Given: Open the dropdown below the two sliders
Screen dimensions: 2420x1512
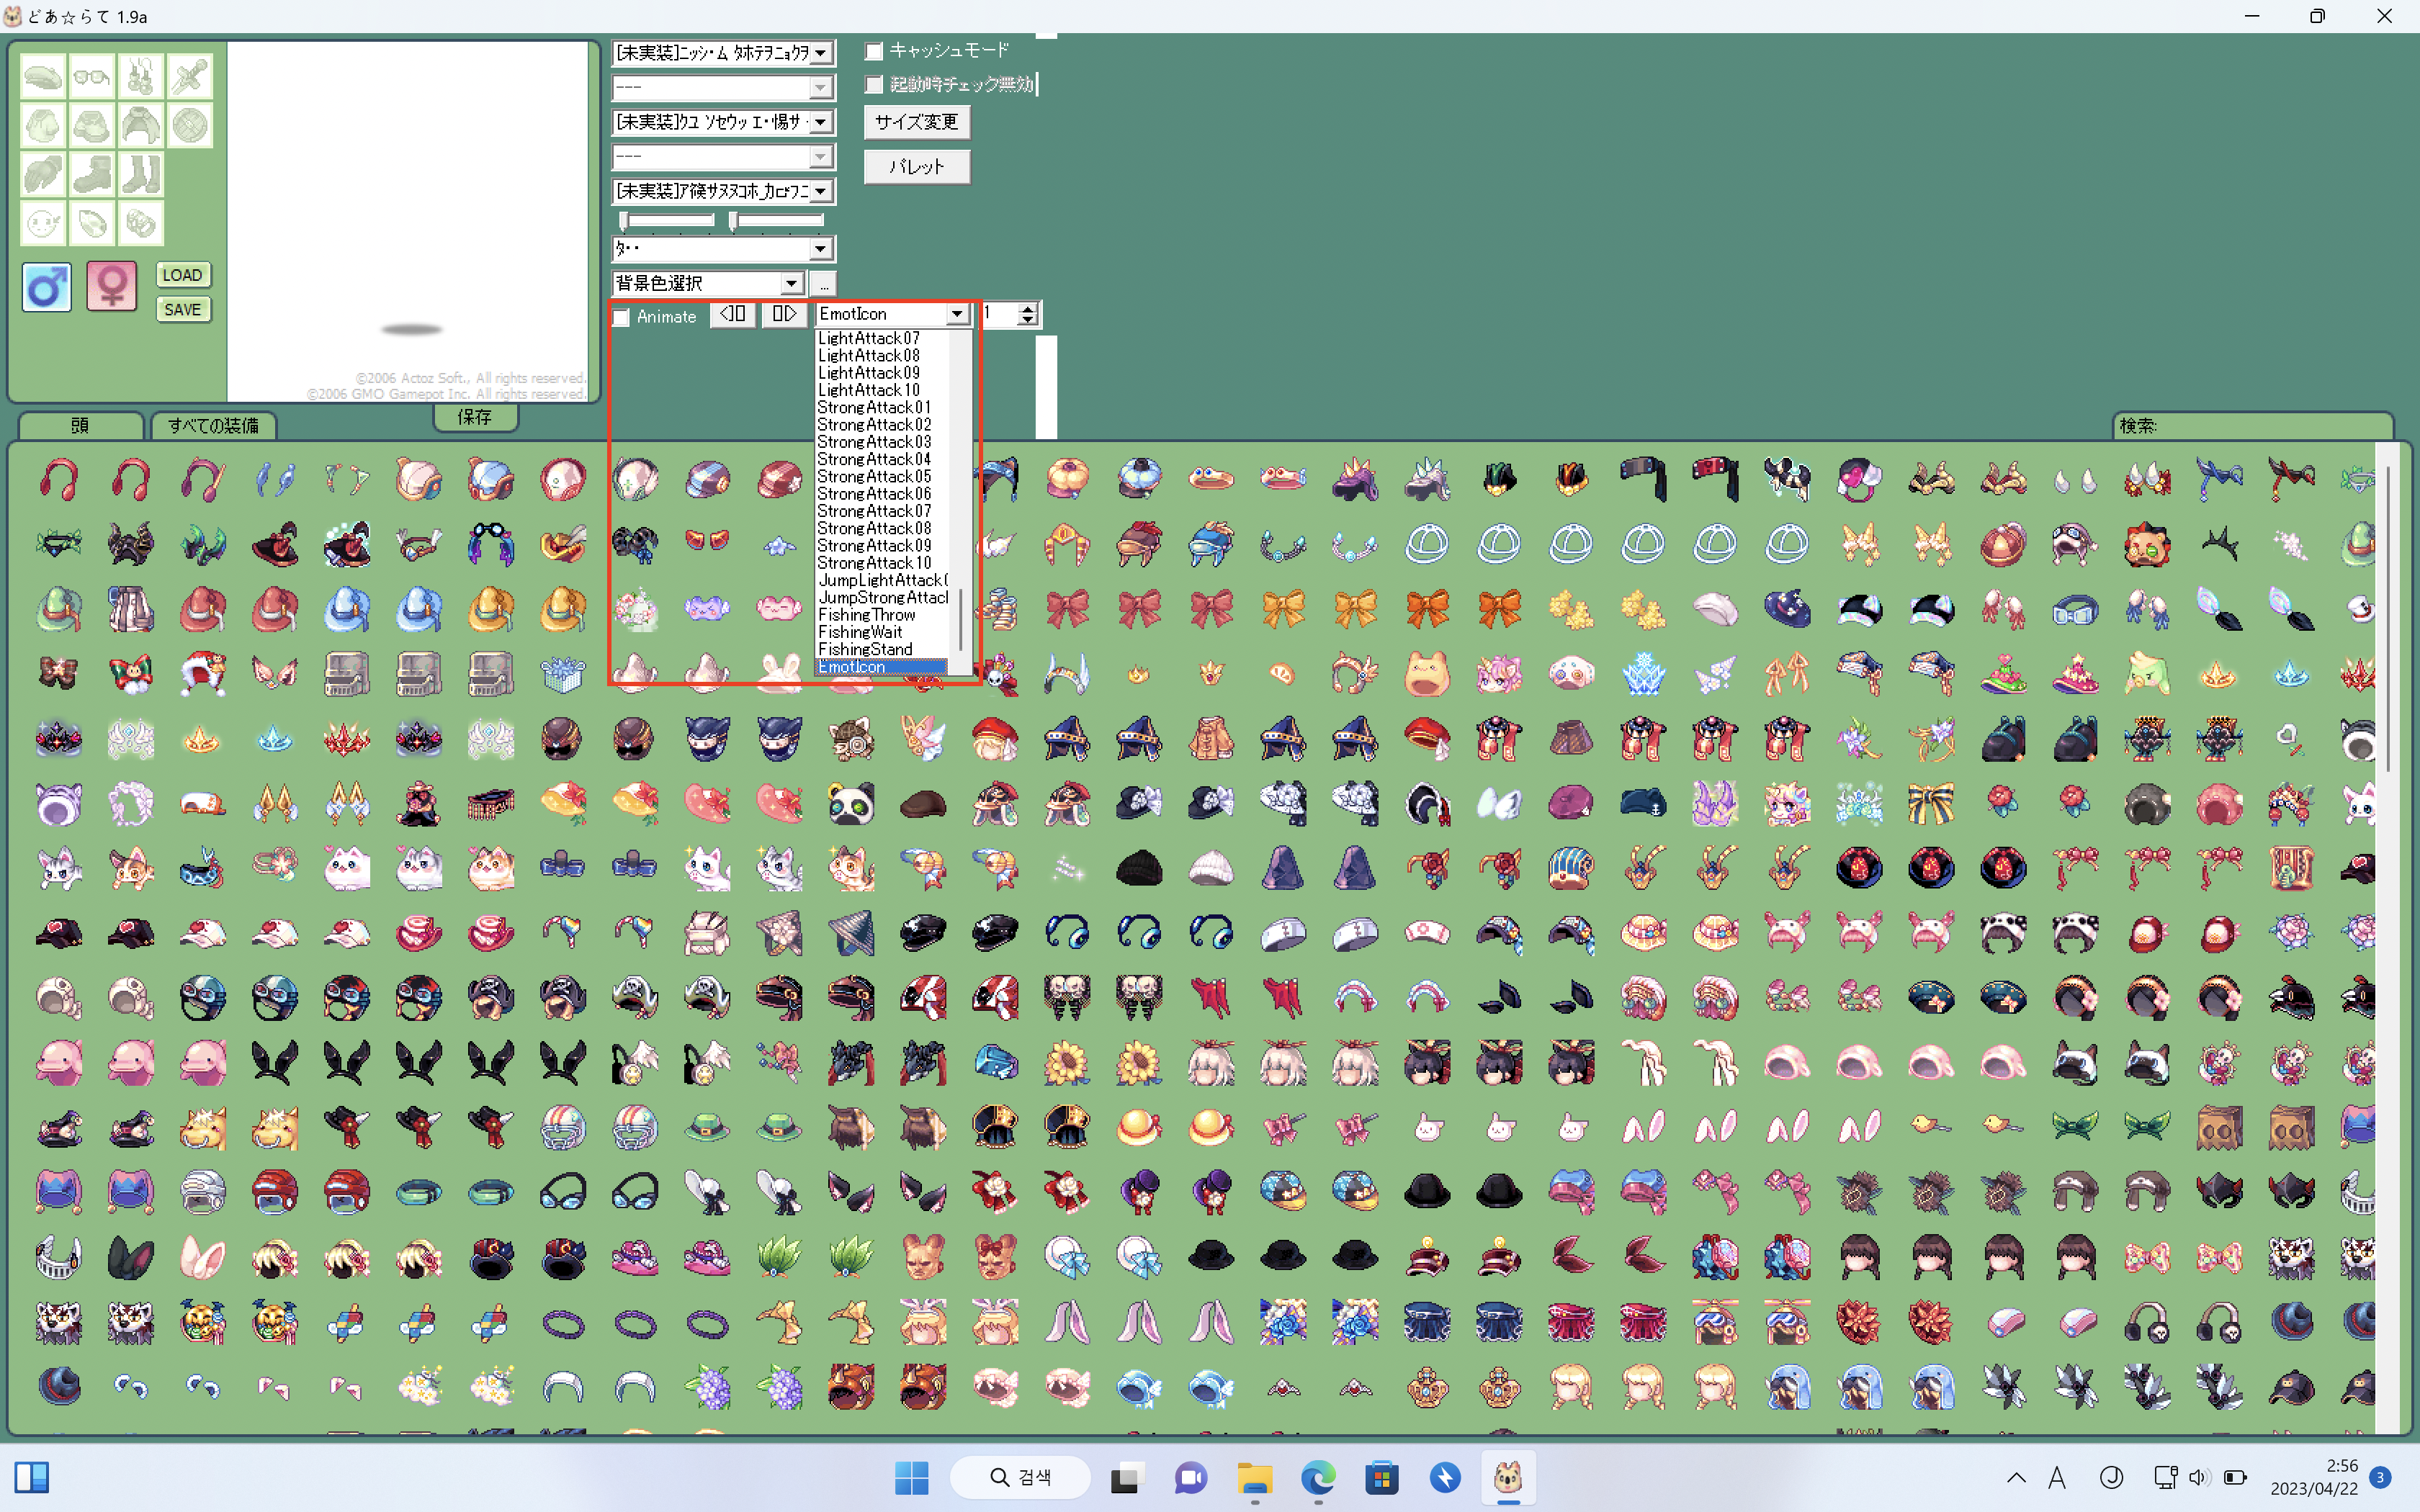Looking at the screenshot, I should tap(820, 249).
